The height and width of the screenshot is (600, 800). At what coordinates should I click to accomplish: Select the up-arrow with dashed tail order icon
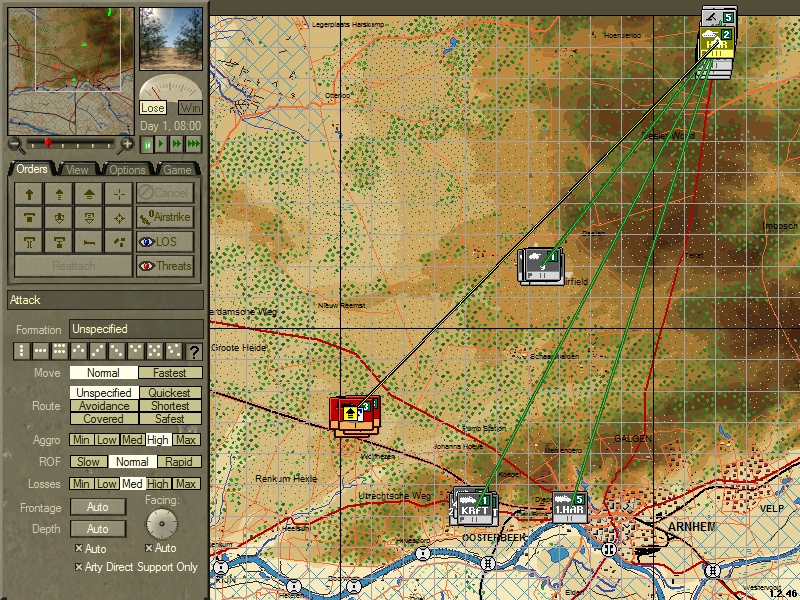point(59,194)
